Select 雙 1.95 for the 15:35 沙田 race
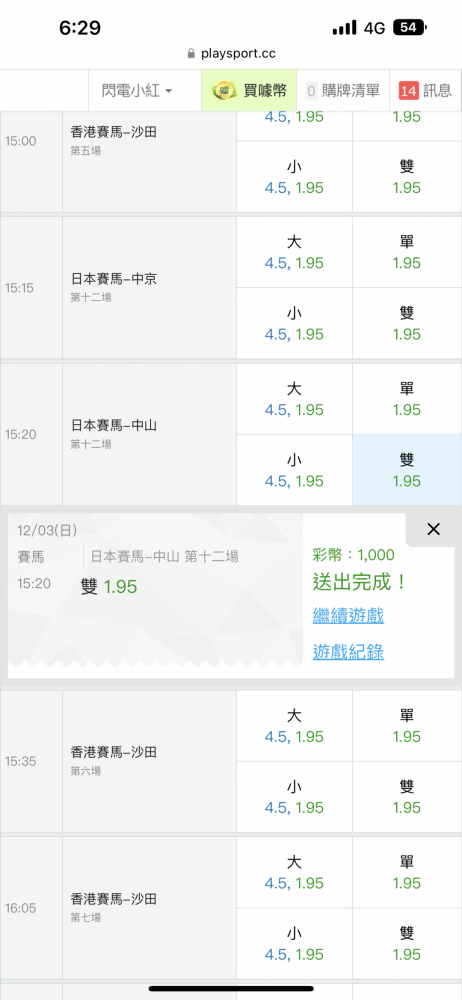Viewport: 462px width, 1000px height. pyautogui.click(x=406, y=797)
